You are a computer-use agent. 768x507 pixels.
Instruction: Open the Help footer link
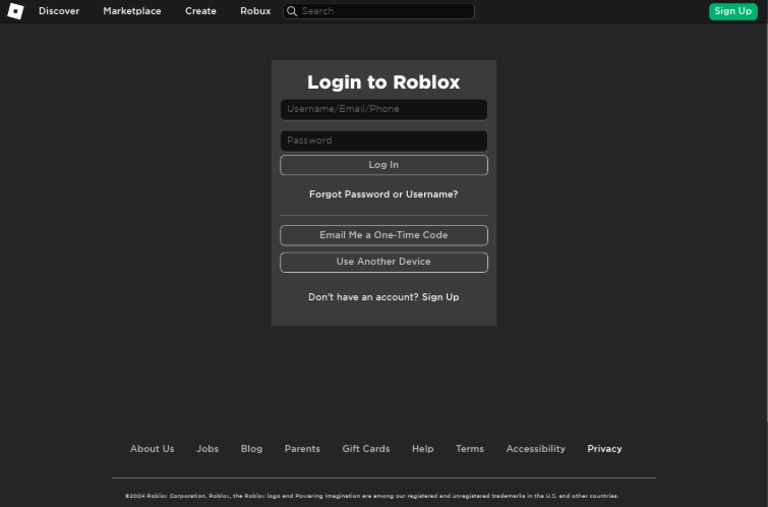pos(423,449)
